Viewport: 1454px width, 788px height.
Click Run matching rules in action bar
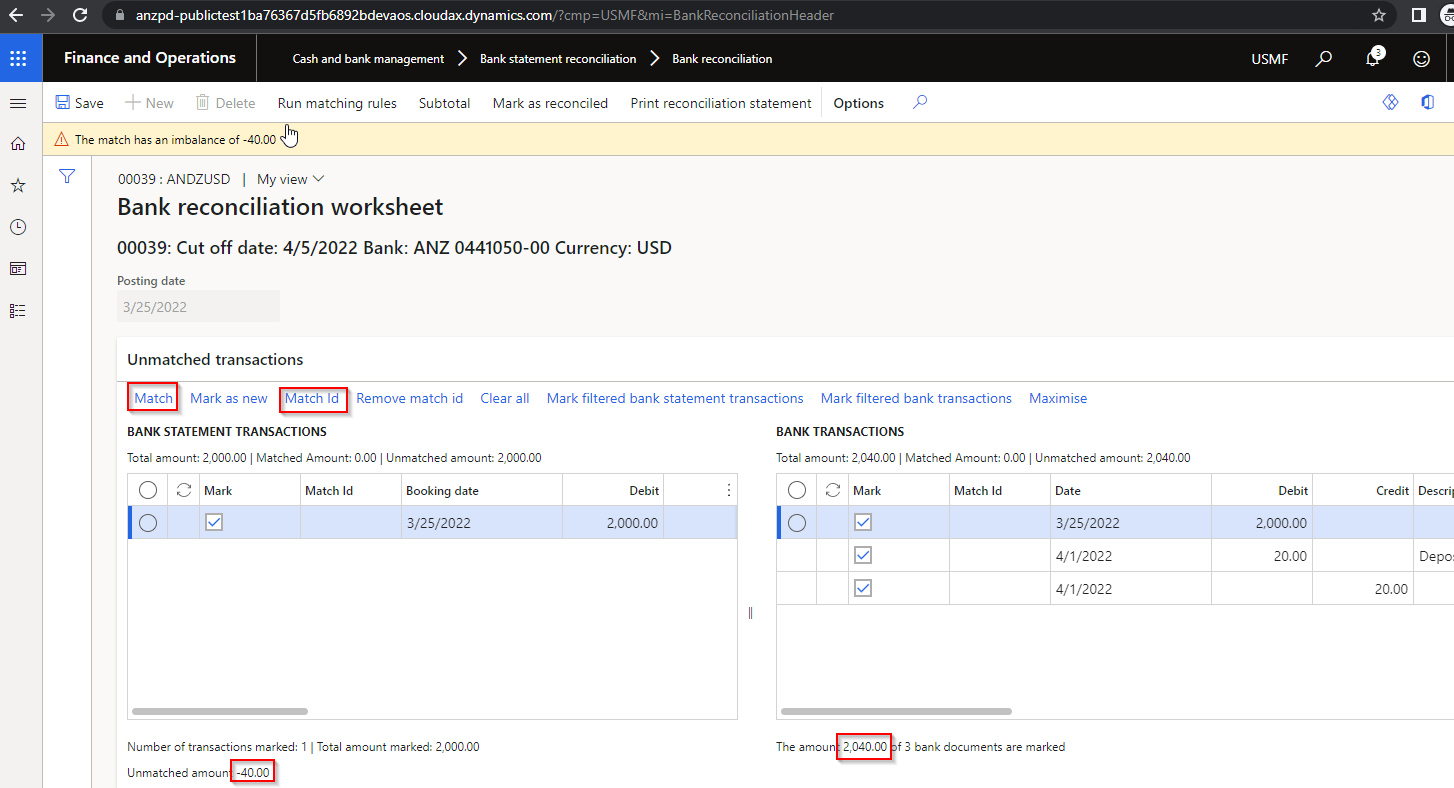pyautogui.click(x=337, y=103)
